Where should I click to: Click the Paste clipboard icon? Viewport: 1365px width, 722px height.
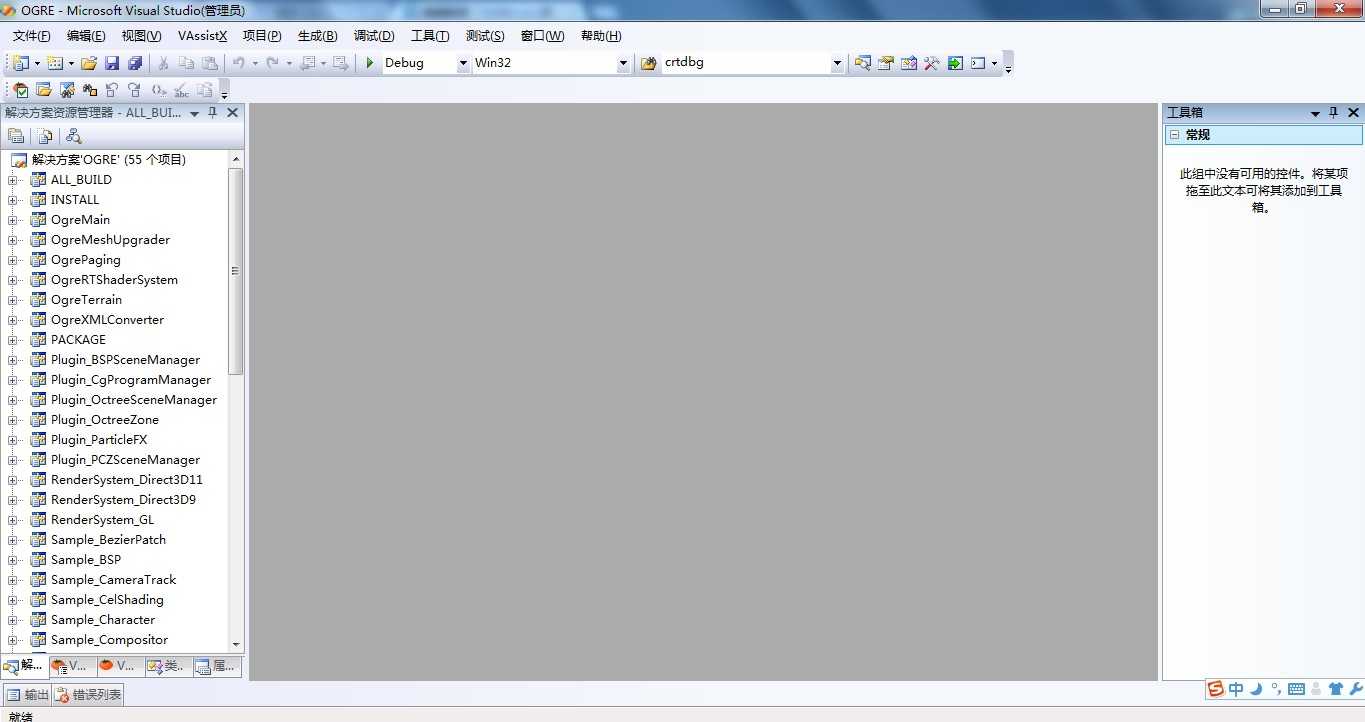[x=209, y=63]
